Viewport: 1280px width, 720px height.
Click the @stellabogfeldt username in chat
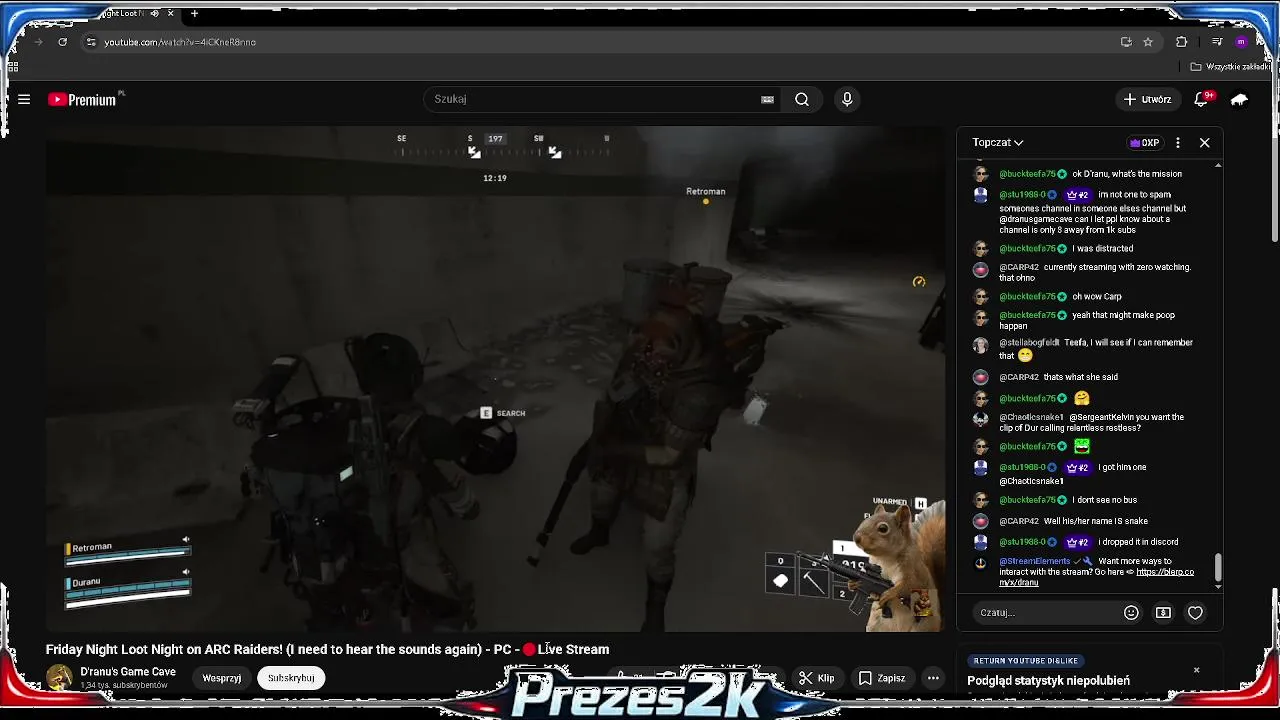point(1029,343)
